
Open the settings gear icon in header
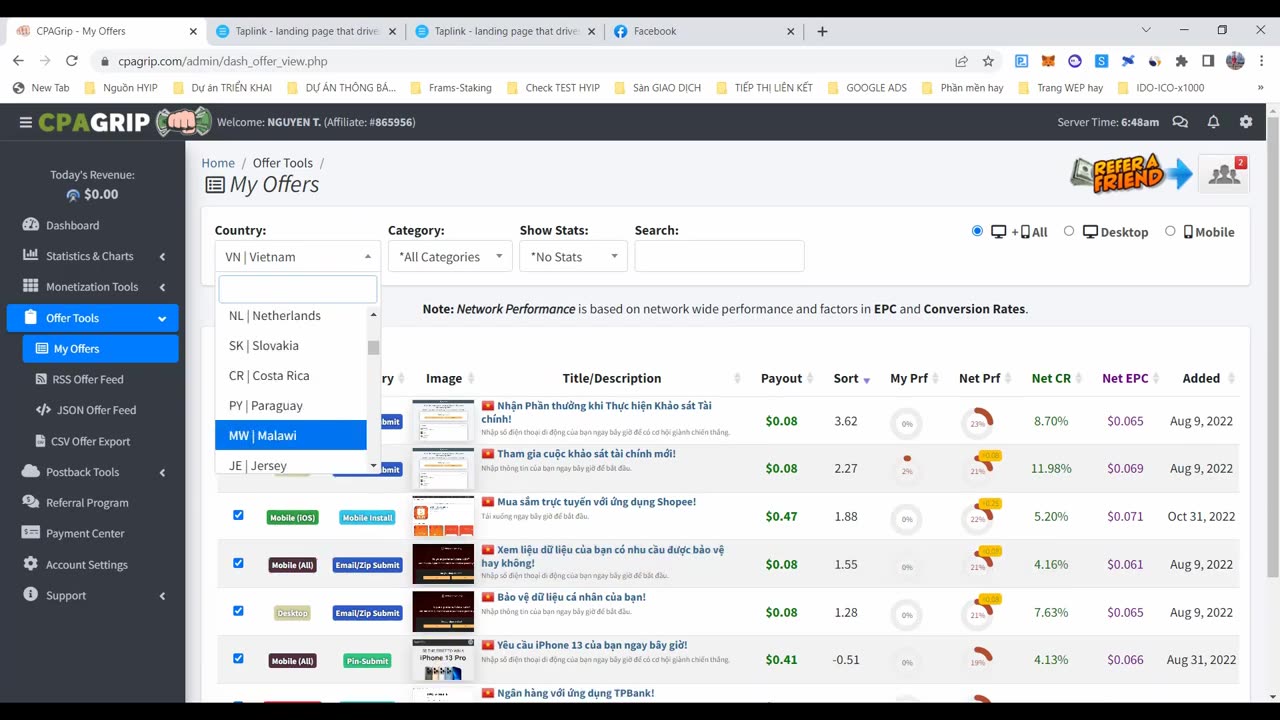pyautogui.click(x=1246, y=122)
